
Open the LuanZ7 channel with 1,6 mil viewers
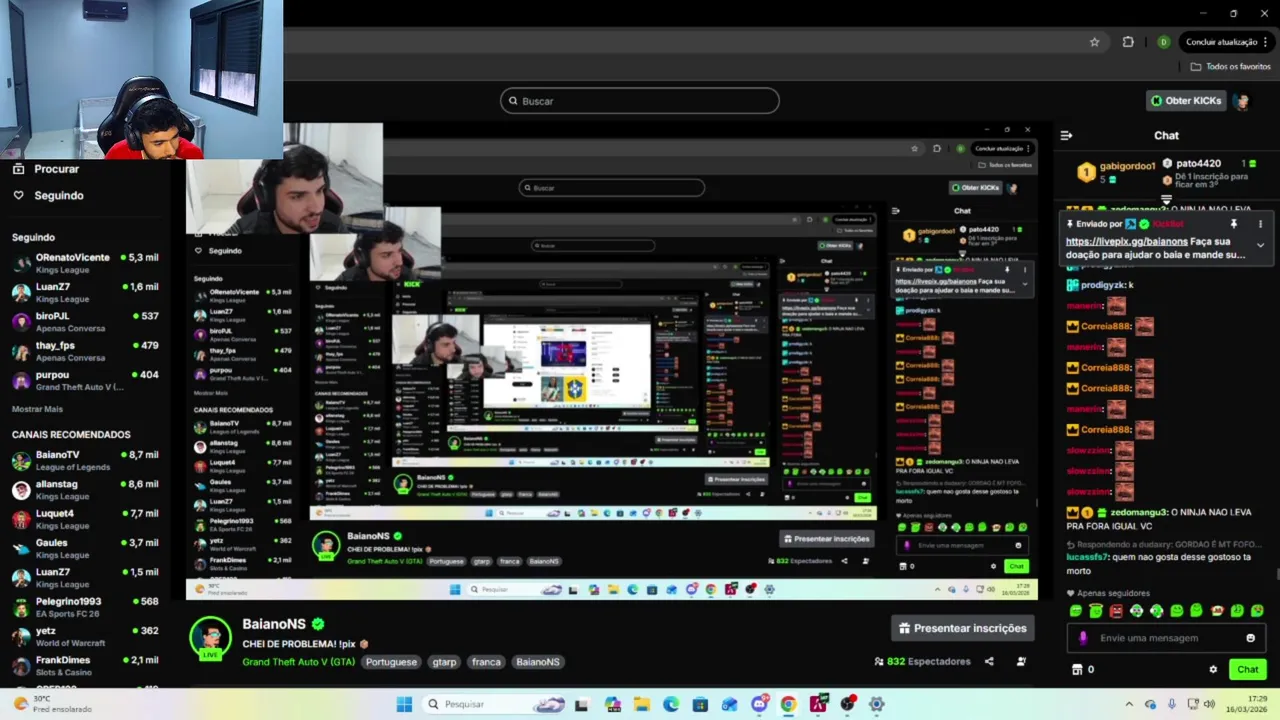(85, 292)
